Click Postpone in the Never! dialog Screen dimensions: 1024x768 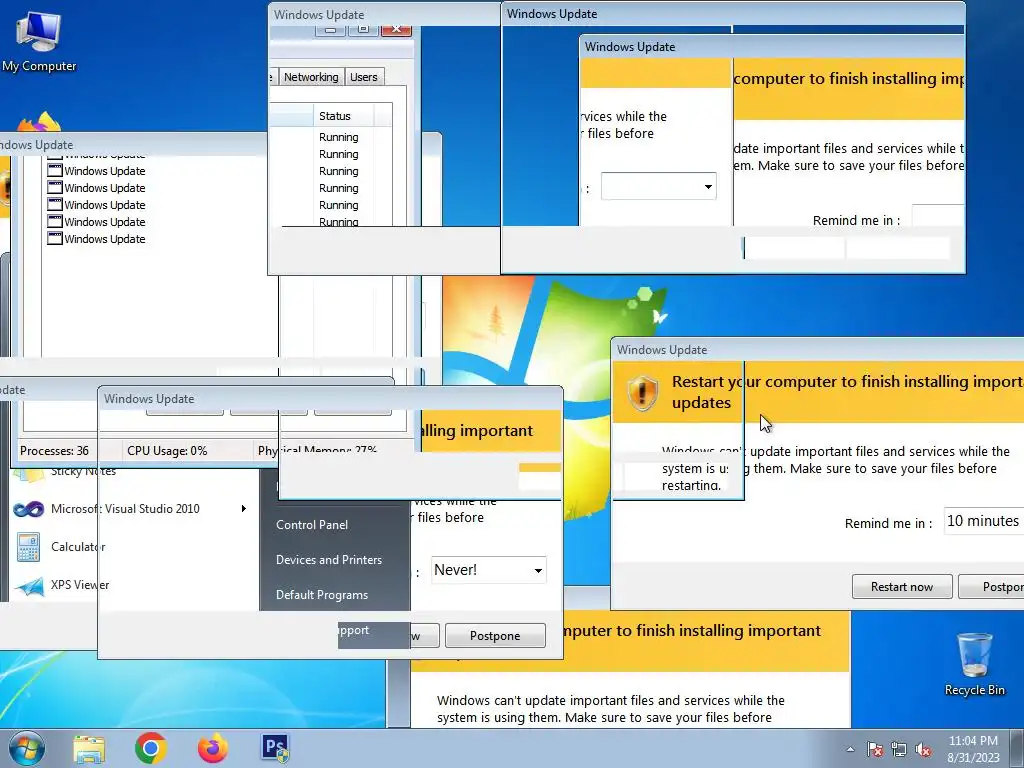[495, 635]
